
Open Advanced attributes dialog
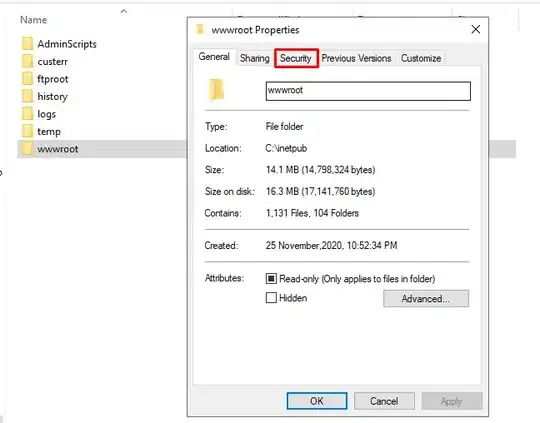click(426, 298)
